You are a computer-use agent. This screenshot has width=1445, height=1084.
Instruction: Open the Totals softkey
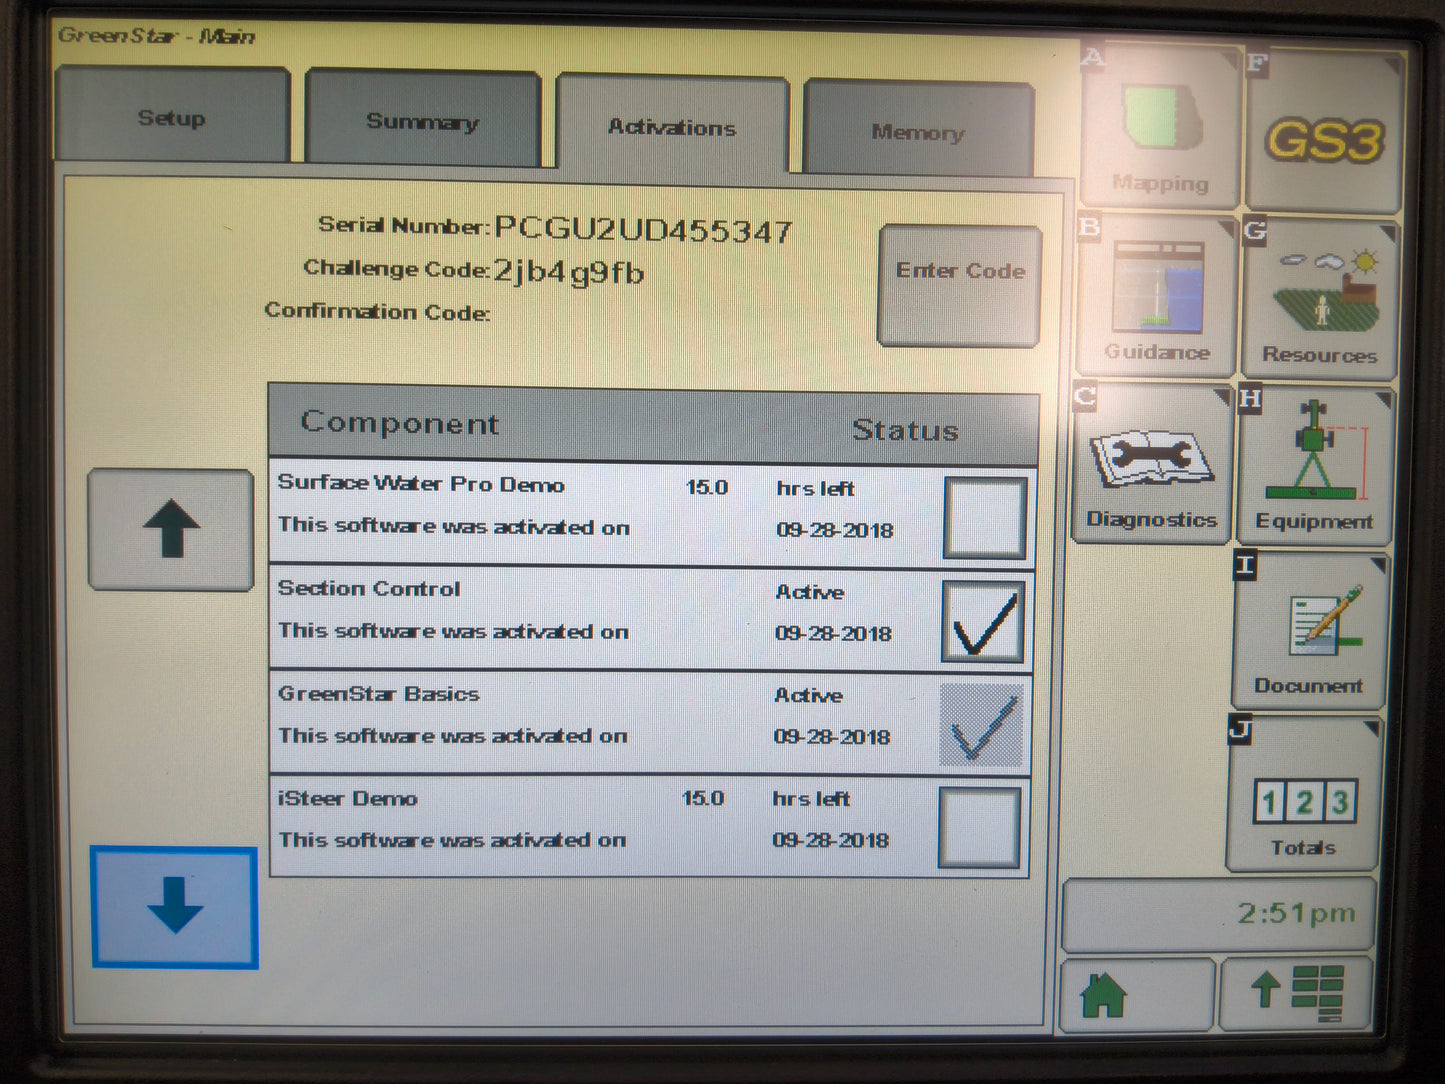pyautogui.click(x=1304, y=794)
